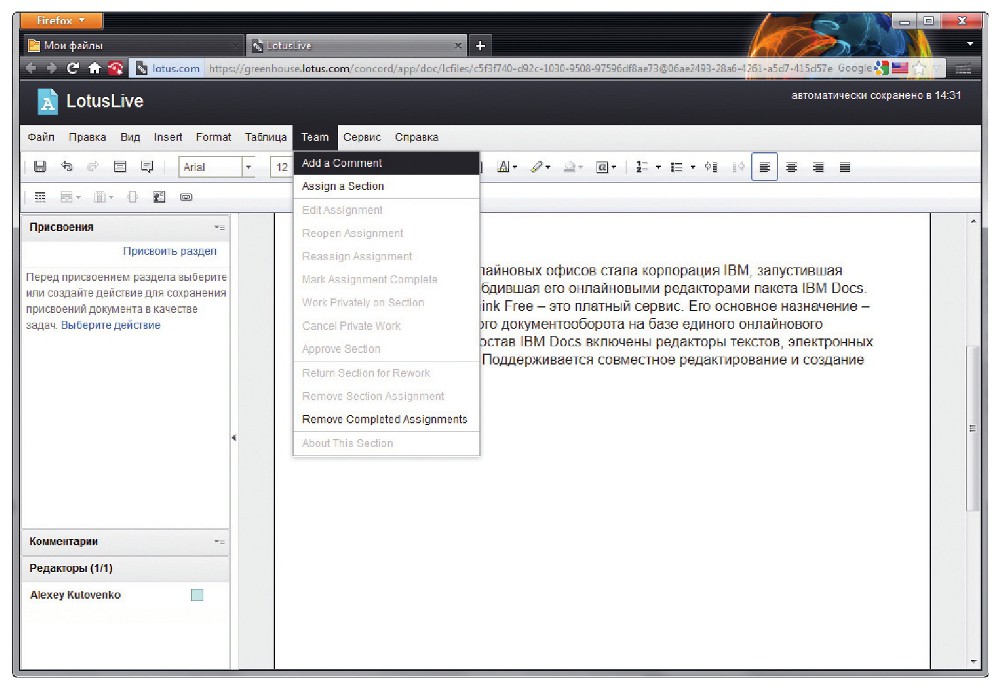Choose Assign a Section from Team menu
Viewport: 1000px width, 689px height.
pos(343,186)
